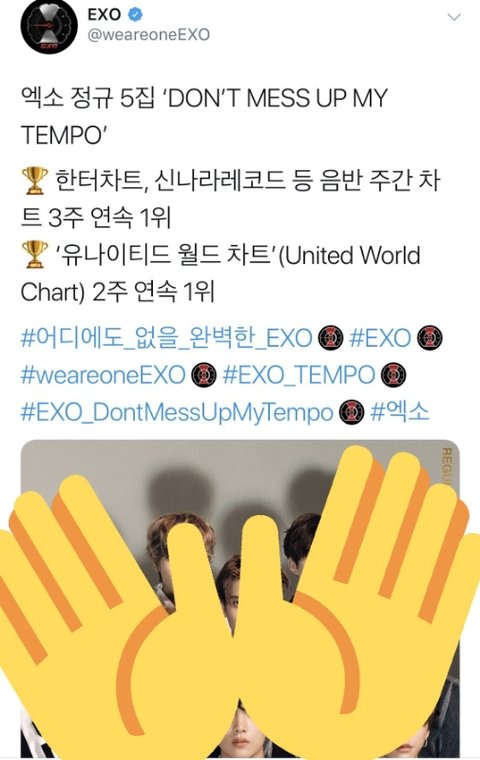Open the #weareoneEXO hashtag
This screenshot has height=760, width=480.
[x=103, y=375]
